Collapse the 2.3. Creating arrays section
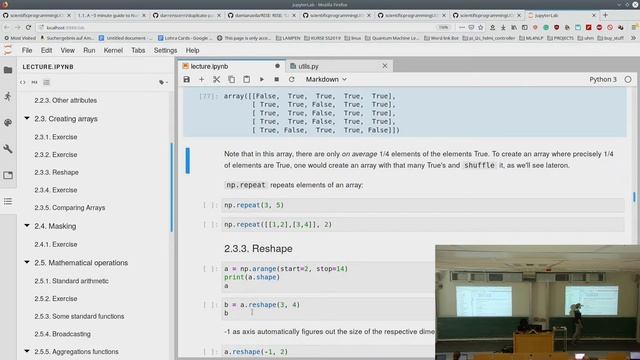This screenshot has width=640, height=360. (27, 118)
